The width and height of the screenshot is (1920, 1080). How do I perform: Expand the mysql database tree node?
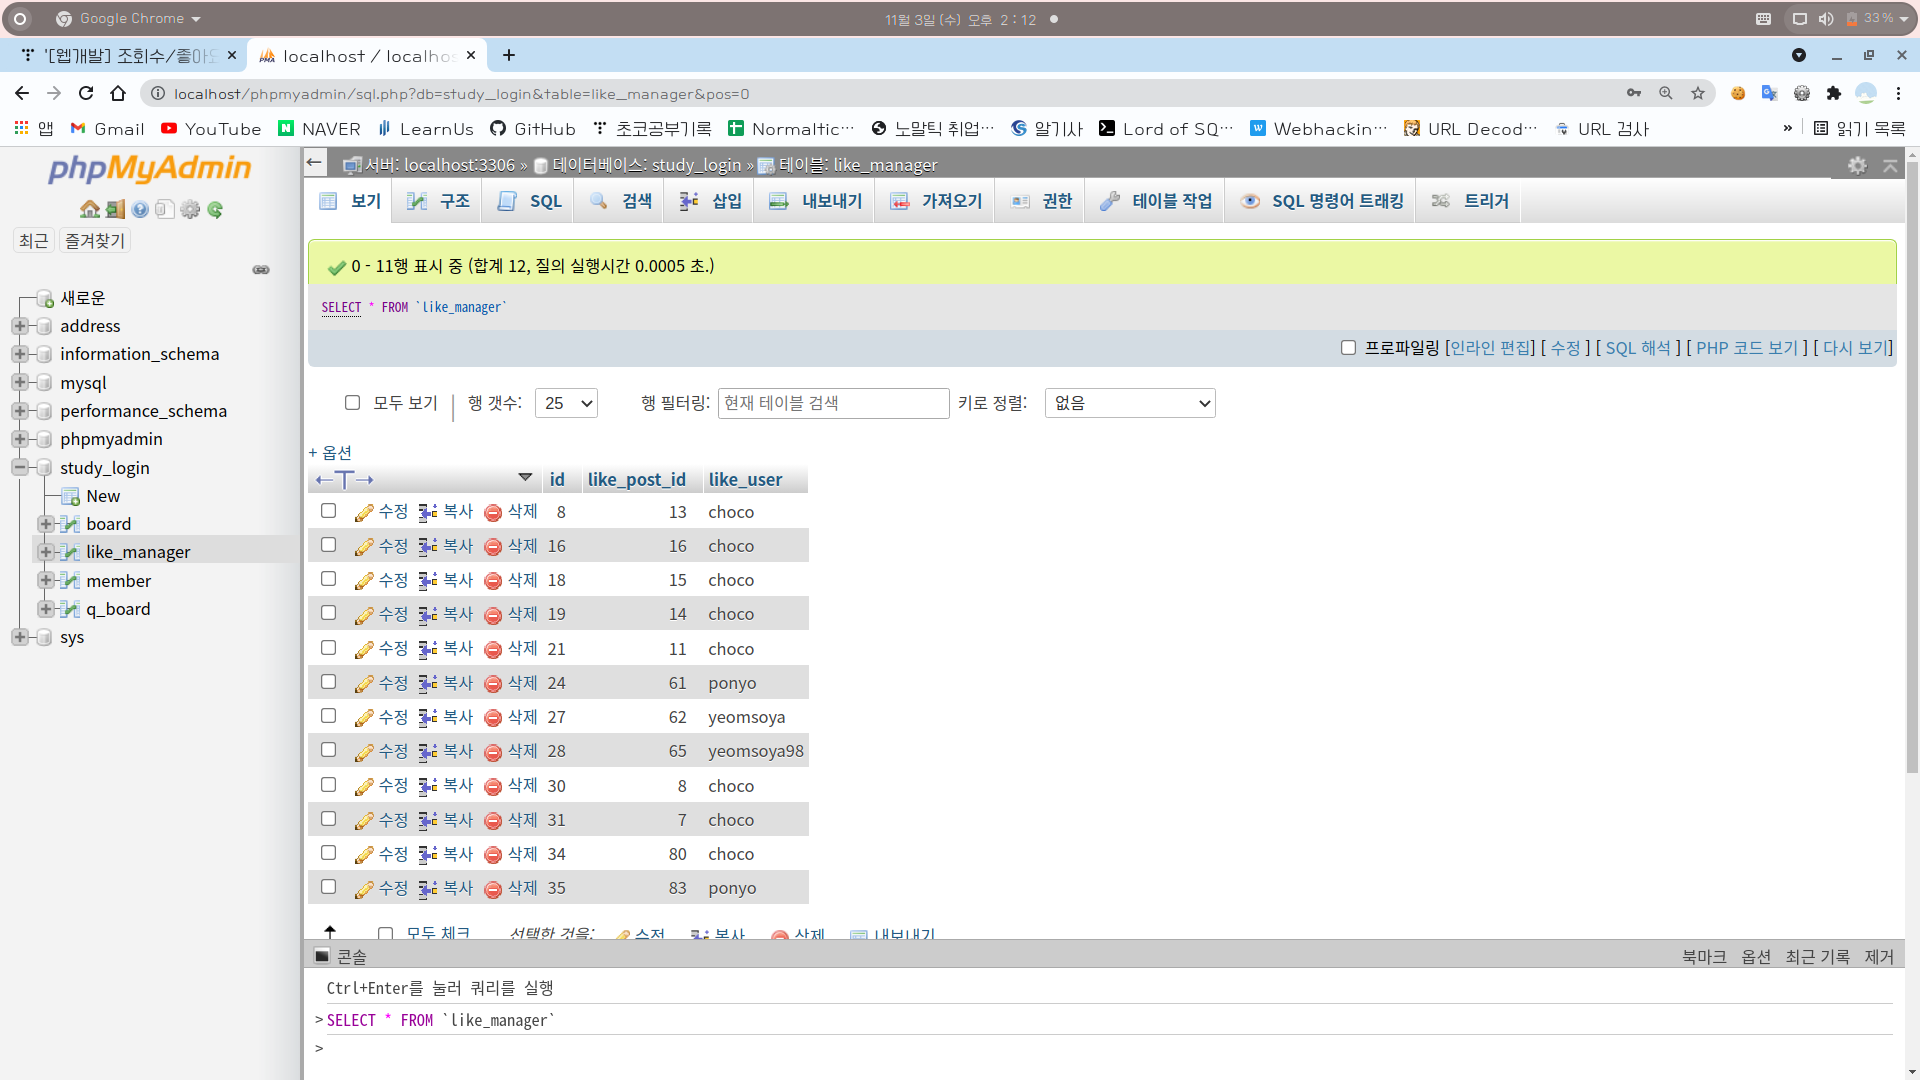point(19,383)
